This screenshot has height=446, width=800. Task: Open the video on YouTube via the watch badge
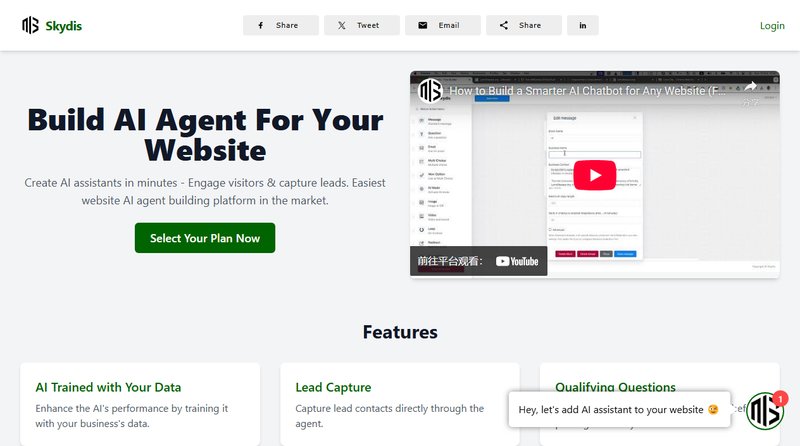[x=478, y=261]
